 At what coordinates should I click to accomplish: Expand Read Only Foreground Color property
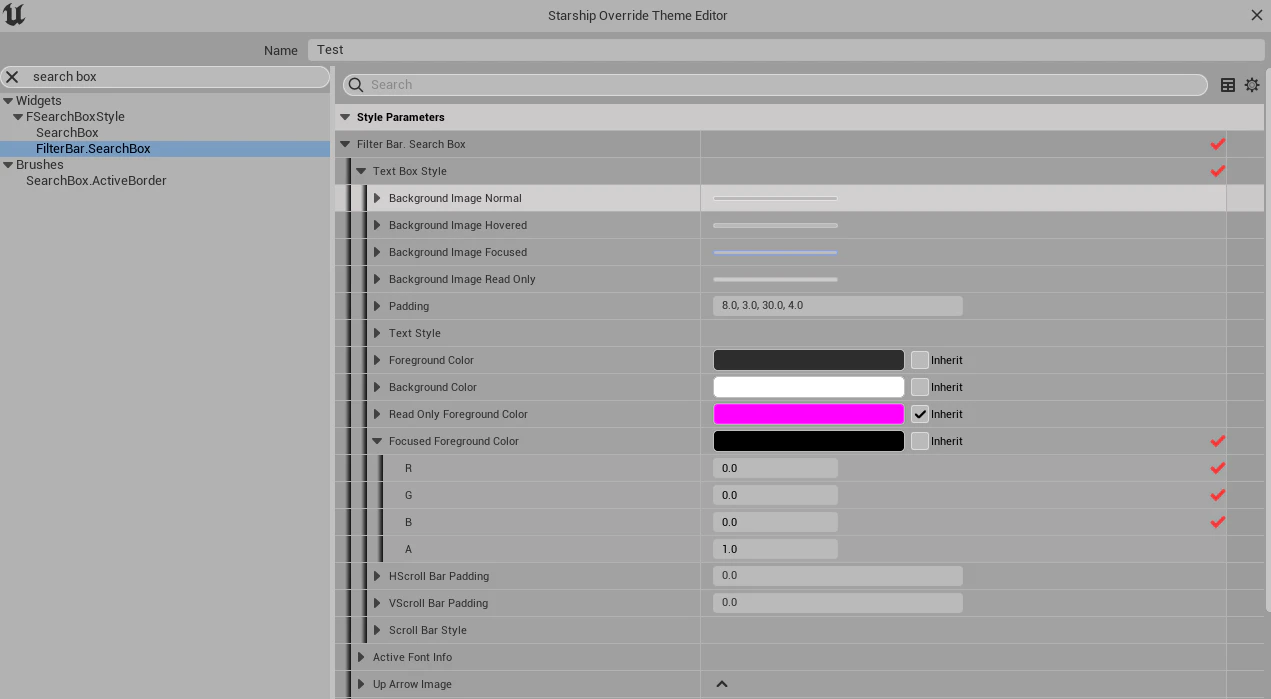coord(377,414)
